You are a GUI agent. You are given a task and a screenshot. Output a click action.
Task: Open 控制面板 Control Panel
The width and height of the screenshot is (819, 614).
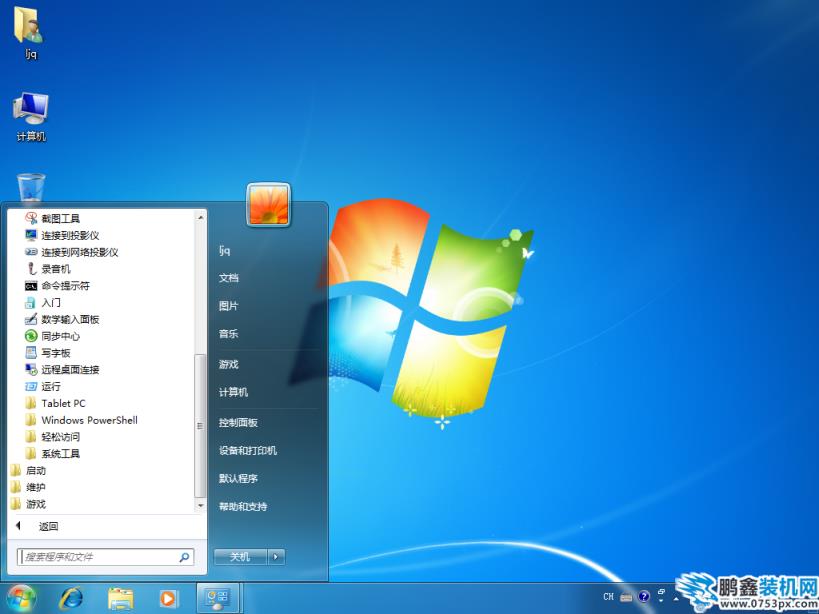238,422
